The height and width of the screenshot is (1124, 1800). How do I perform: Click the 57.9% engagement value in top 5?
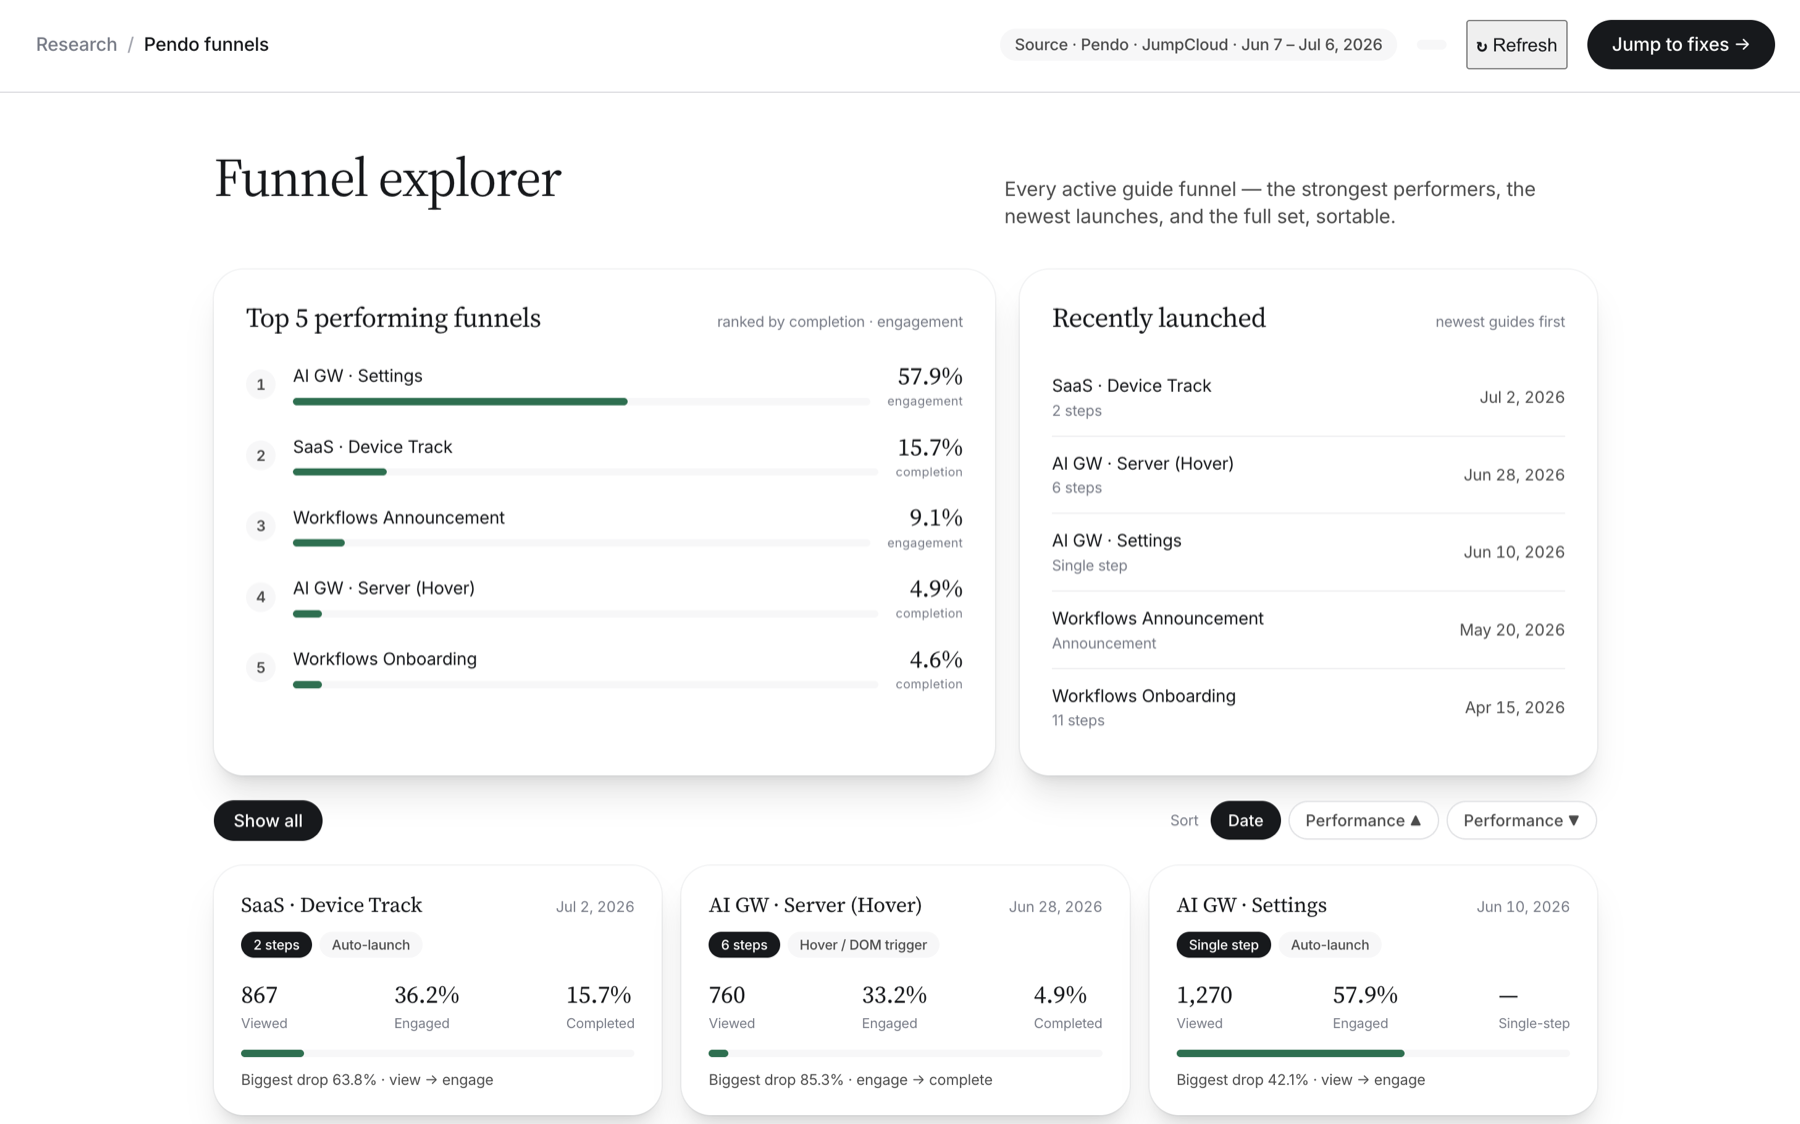(929, 377)
